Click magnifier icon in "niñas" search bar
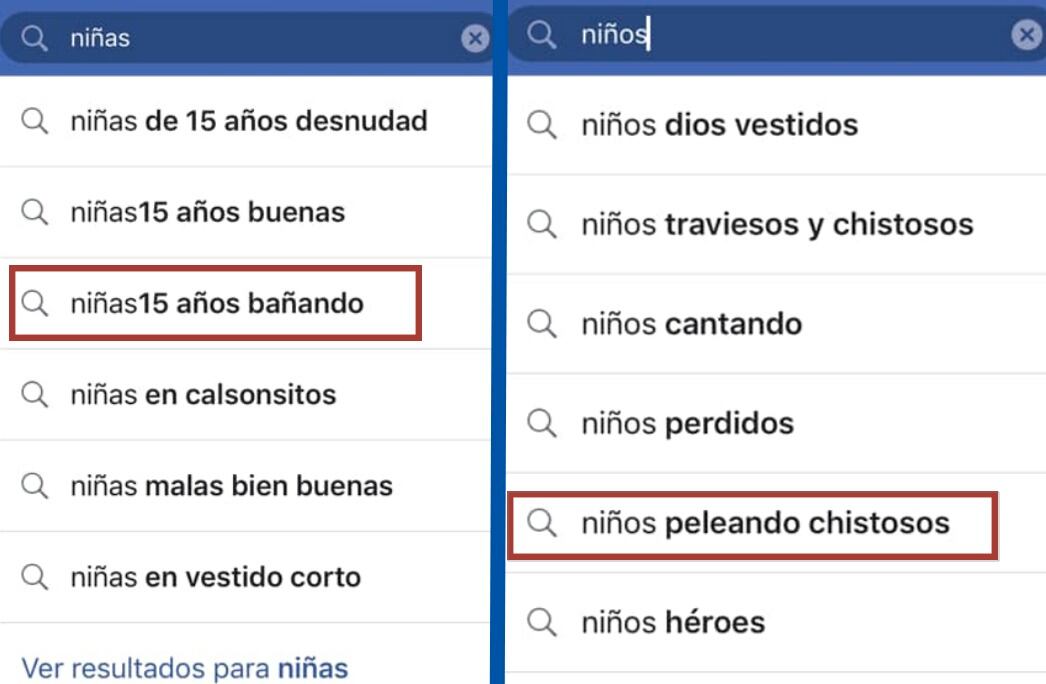Screen dimensions: 1046x684 [x=35, y=39]
